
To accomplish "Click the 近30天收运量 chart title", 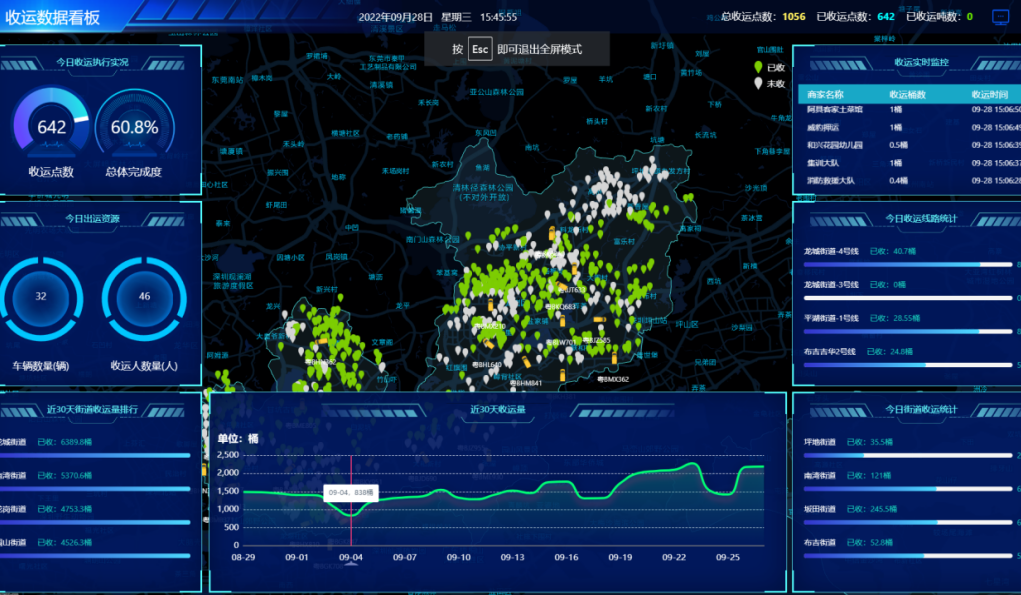I will tap(497, 409).
